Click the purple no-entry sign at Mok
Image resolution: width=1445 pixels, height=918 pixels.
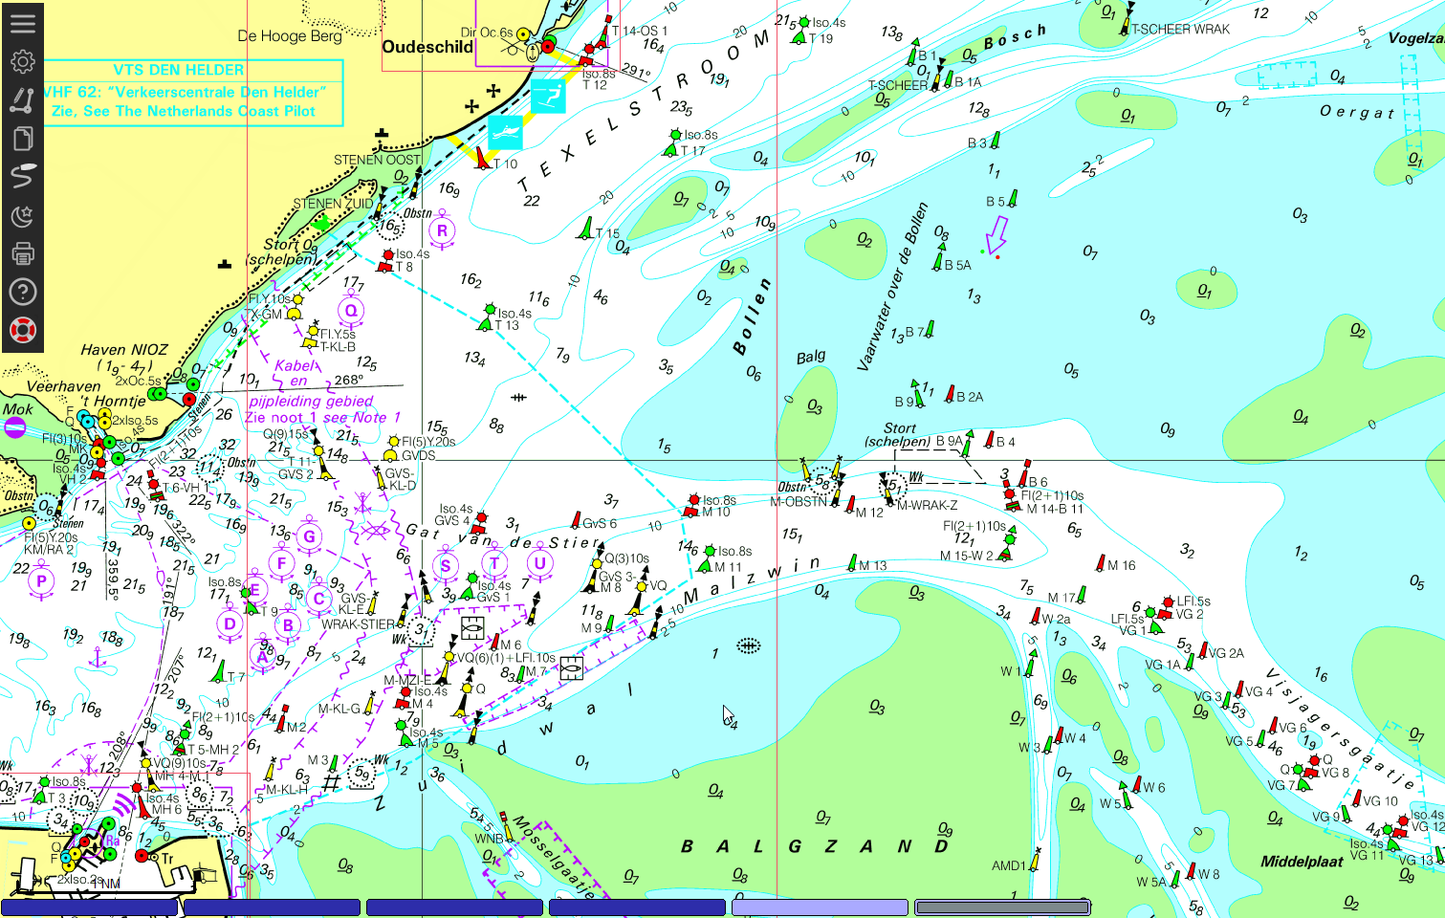[15, 428]
